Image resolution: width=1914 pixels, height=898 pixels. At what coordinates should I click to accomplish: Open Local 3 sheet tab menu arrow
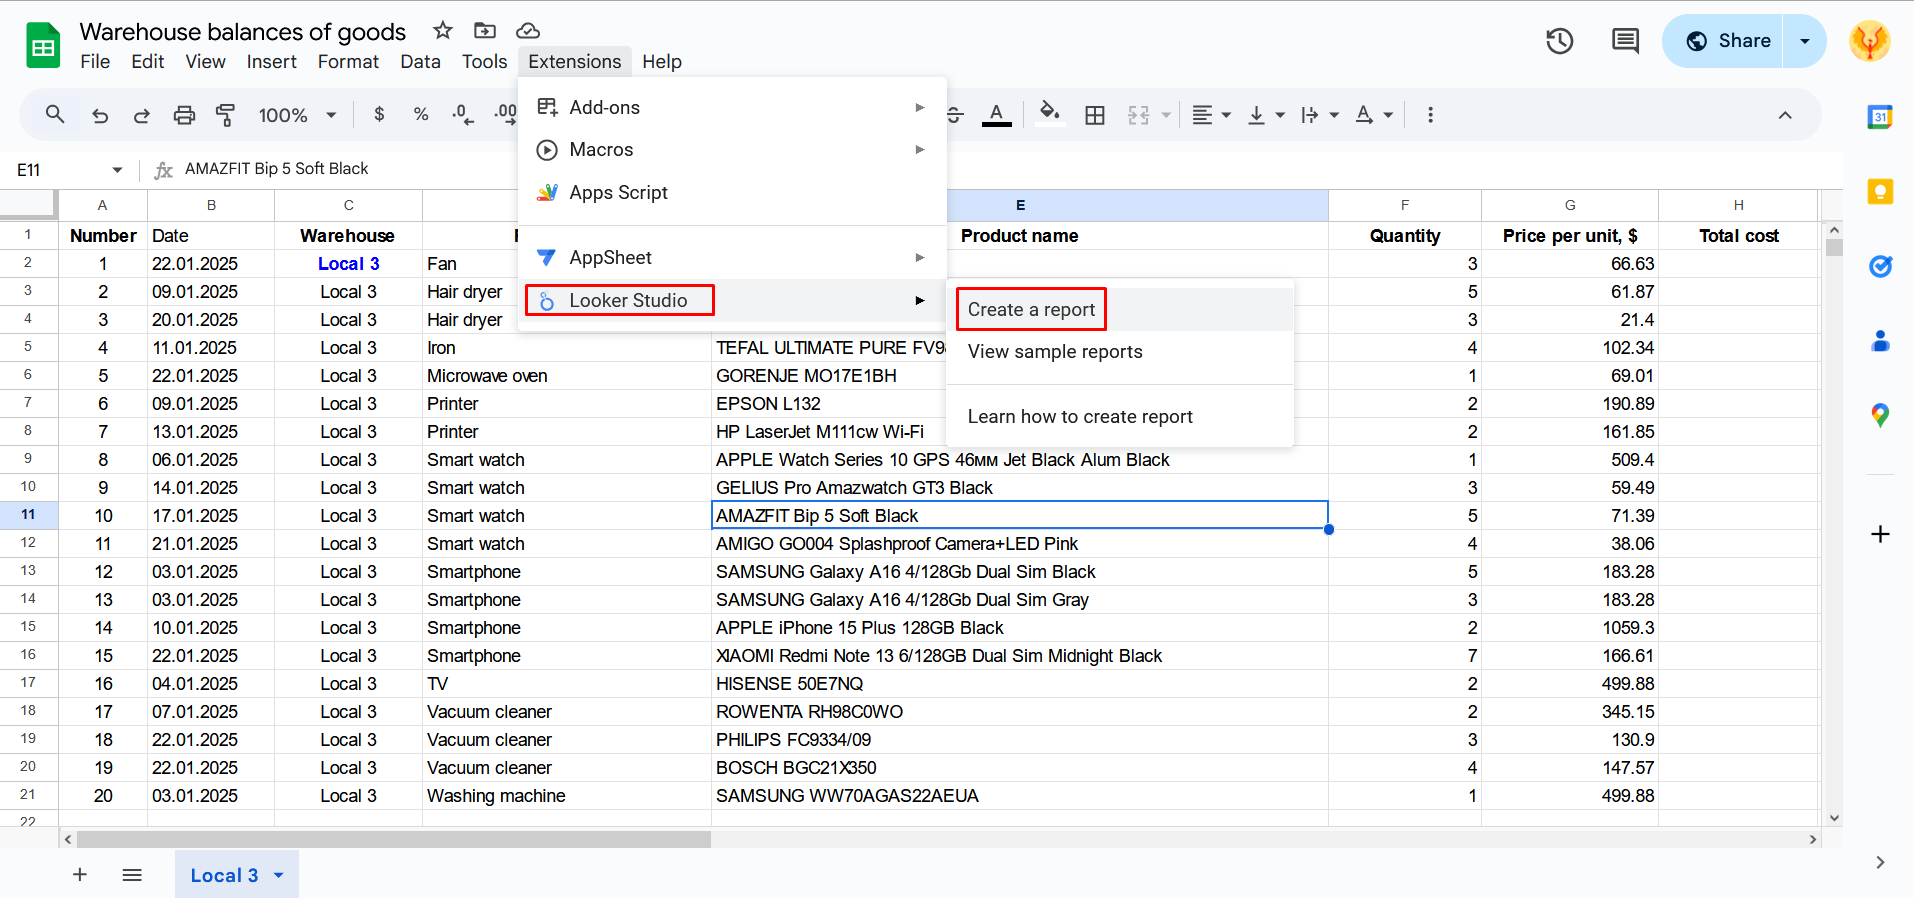tap(279, 875)
